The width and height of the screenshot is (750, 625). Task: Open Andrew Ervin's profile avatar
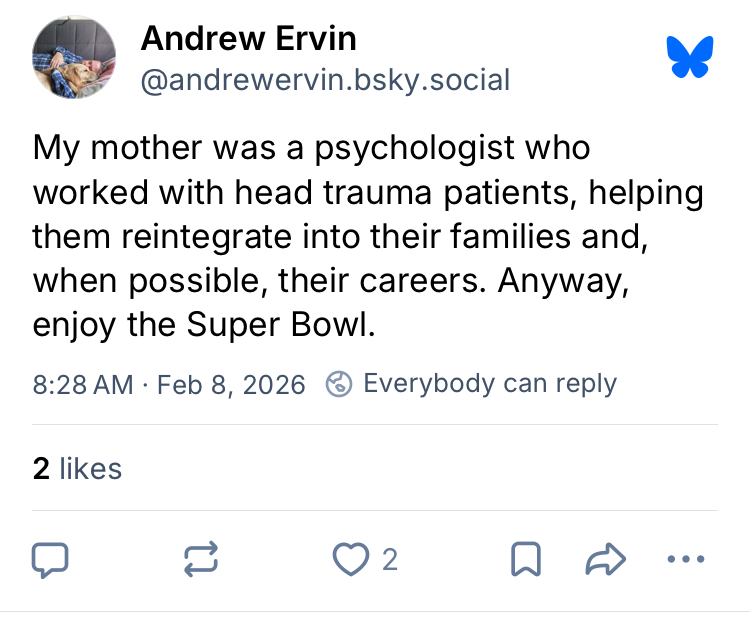(75, 58)
